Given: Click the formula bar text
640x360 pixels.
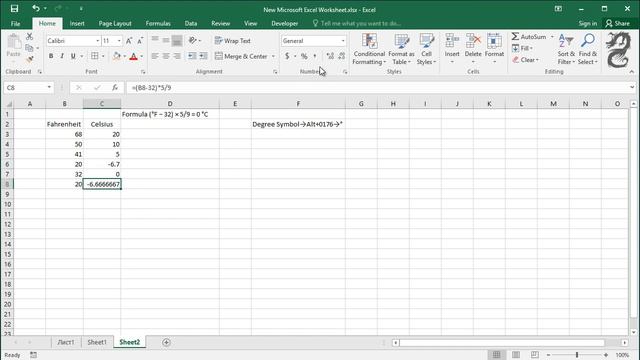Looking at the screenshot, I should pyautogui.click(x=151, y=87).
